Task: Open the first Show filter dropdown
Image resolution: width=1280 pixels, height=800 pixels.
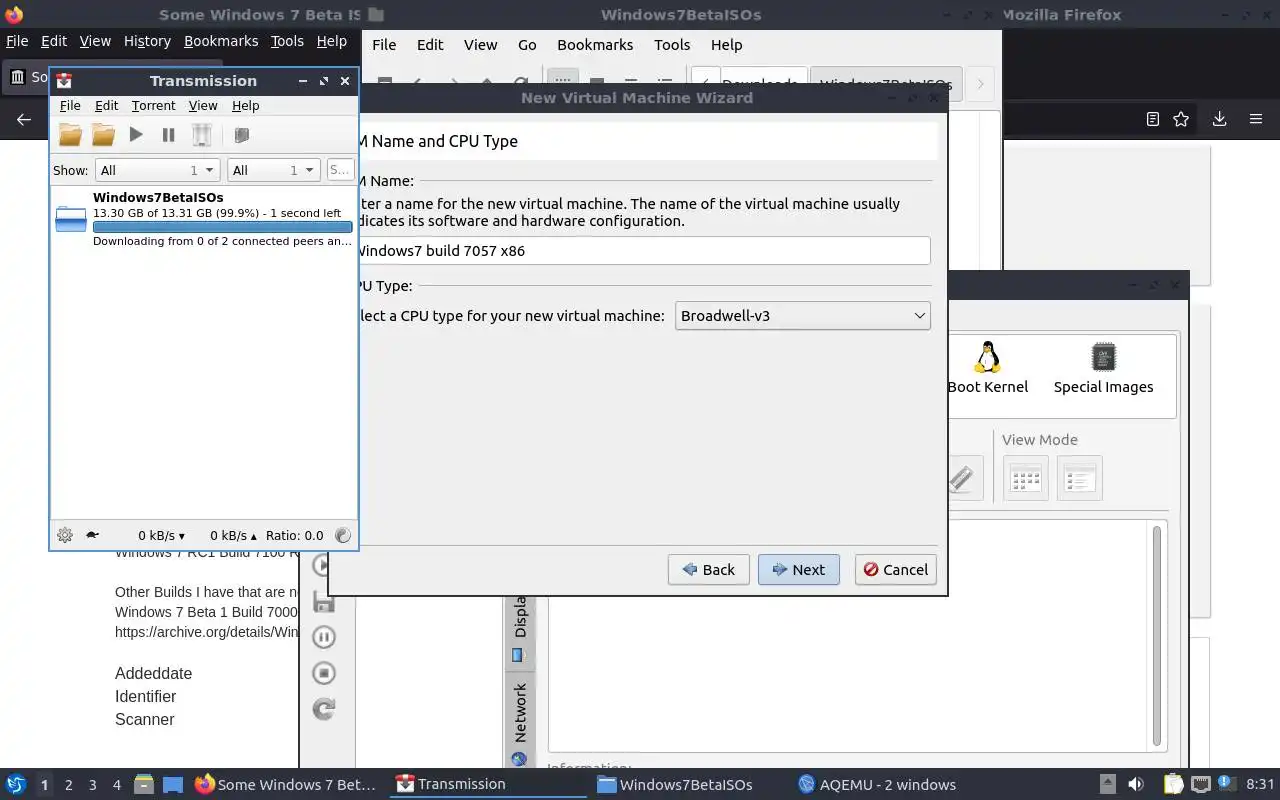Action: click(158, 170)
